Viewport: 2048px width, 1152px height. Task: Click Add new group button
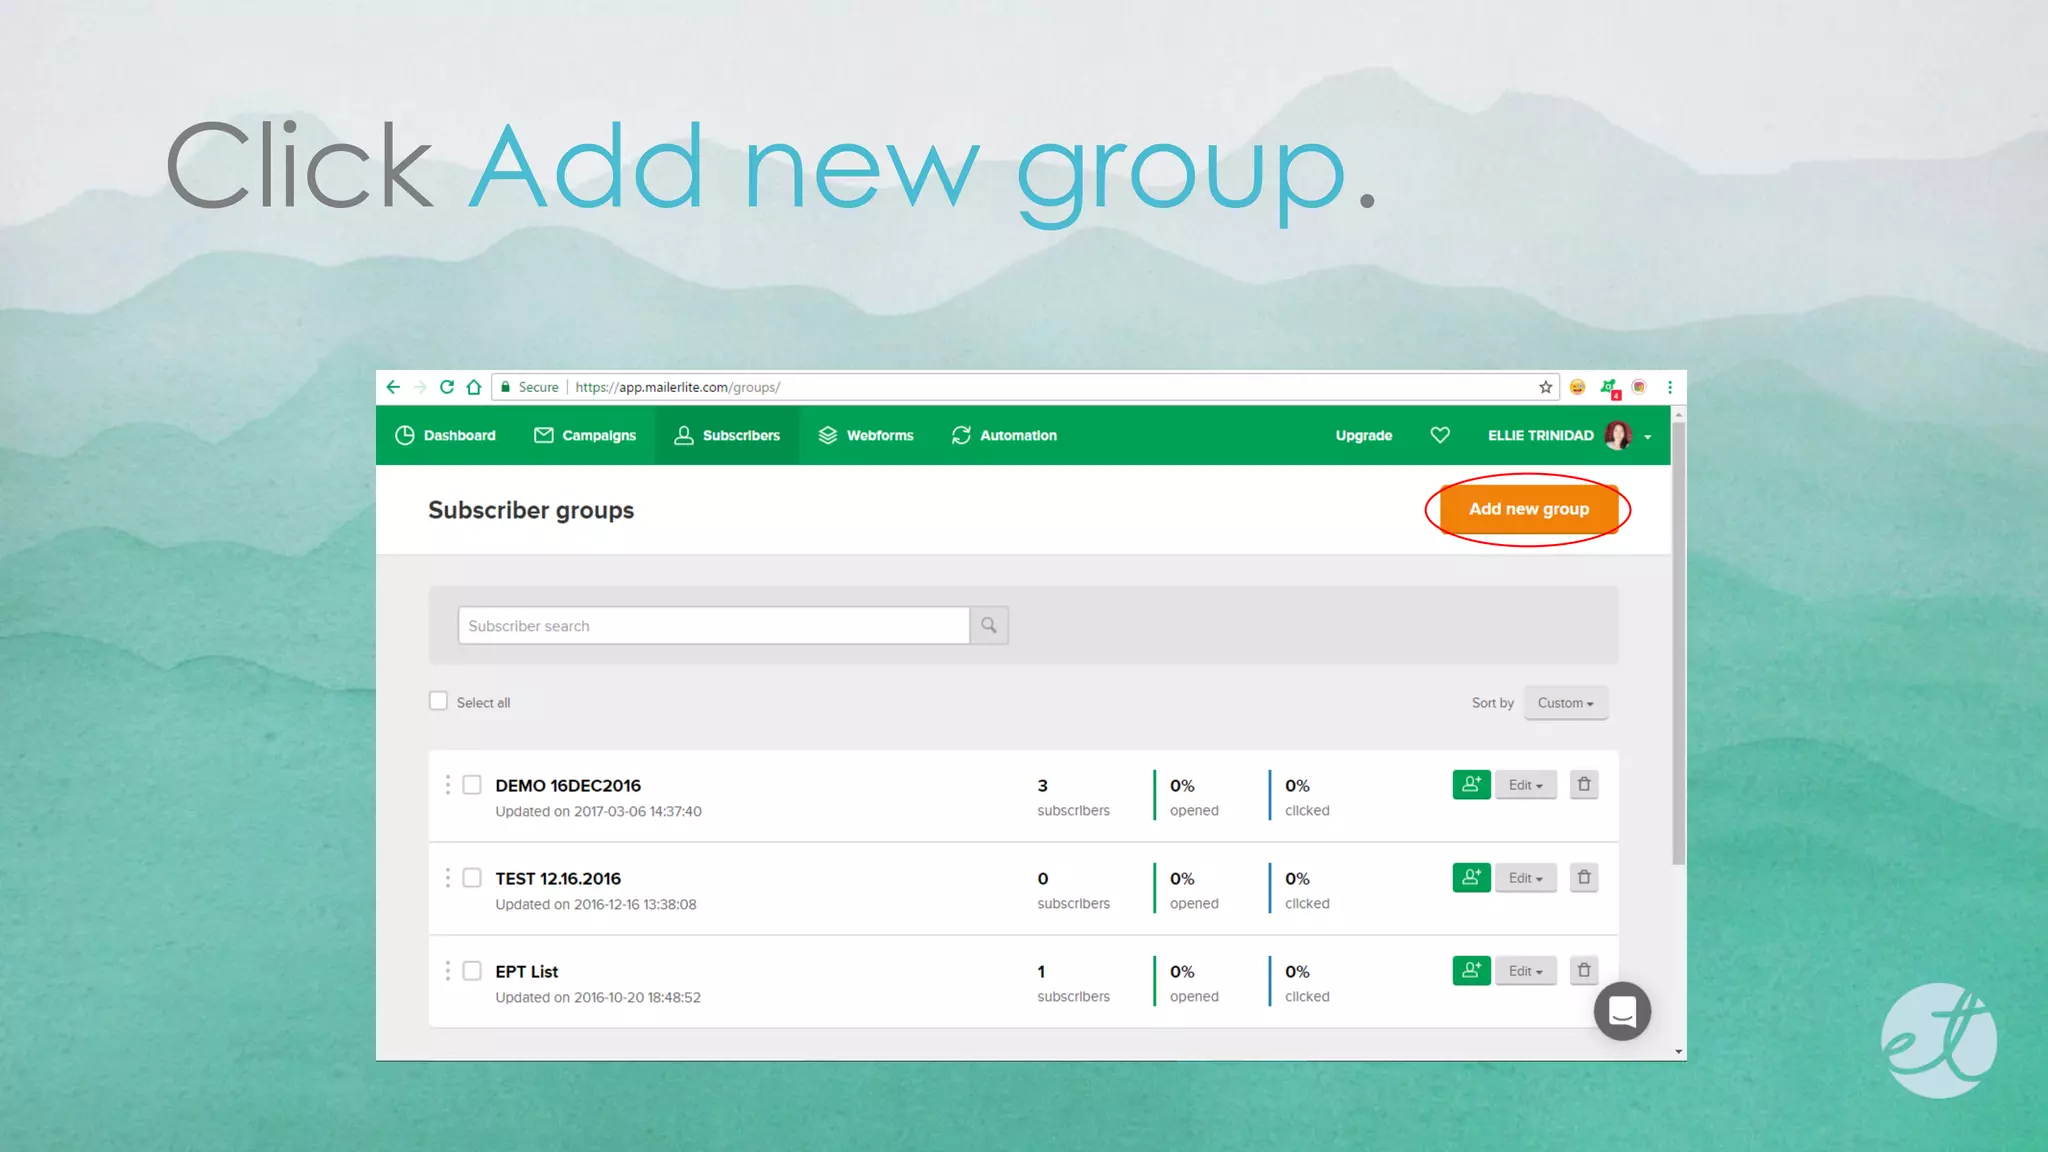1528,509
